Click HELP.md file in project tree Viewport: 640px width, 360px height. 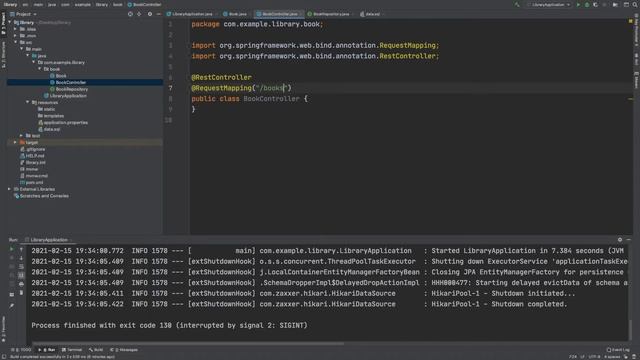35,156
